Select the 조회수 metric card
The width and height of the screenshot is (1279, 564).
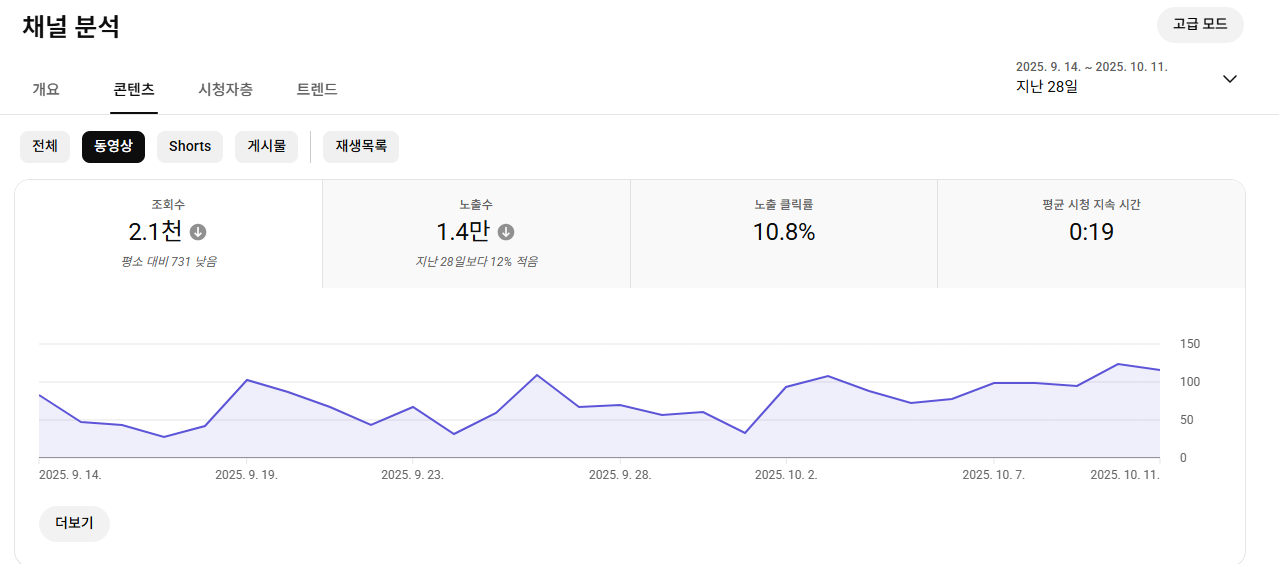[x=168, y=234]
